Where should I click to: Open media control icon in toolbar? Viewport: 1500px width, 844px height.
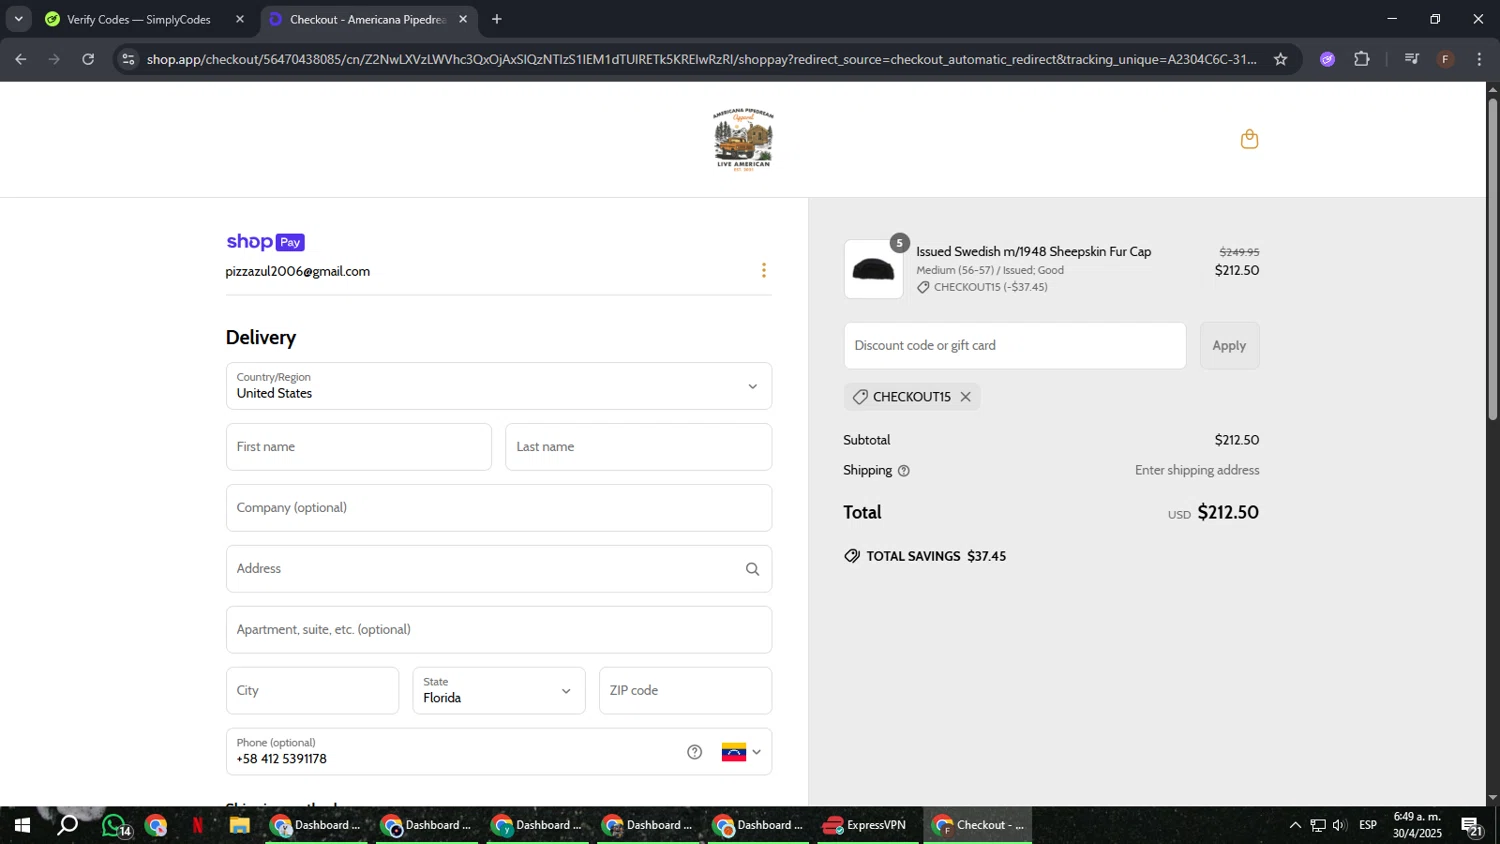(1411, 59)
